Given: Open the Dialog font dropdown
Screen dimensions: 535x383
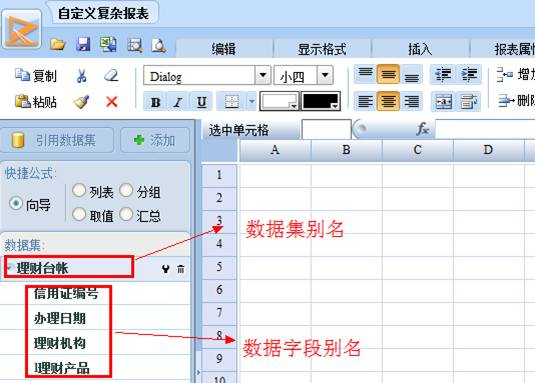Looking at the screenshot, I should coord(263,75).
